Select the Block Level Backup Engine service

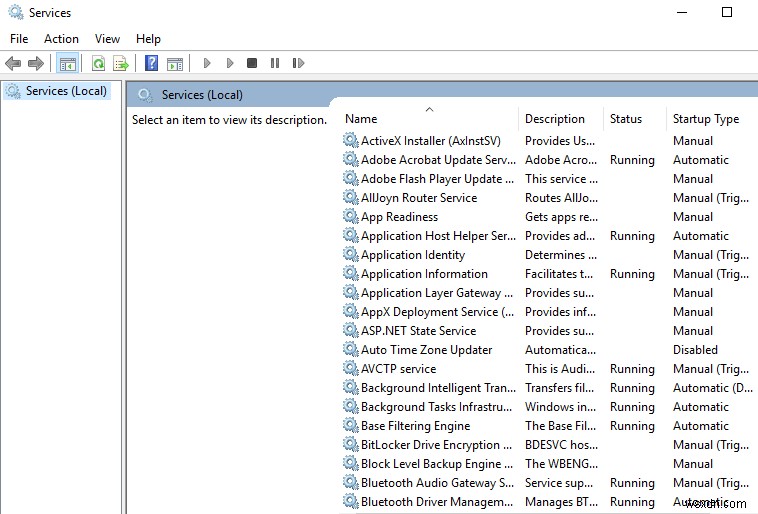(549, 464)
